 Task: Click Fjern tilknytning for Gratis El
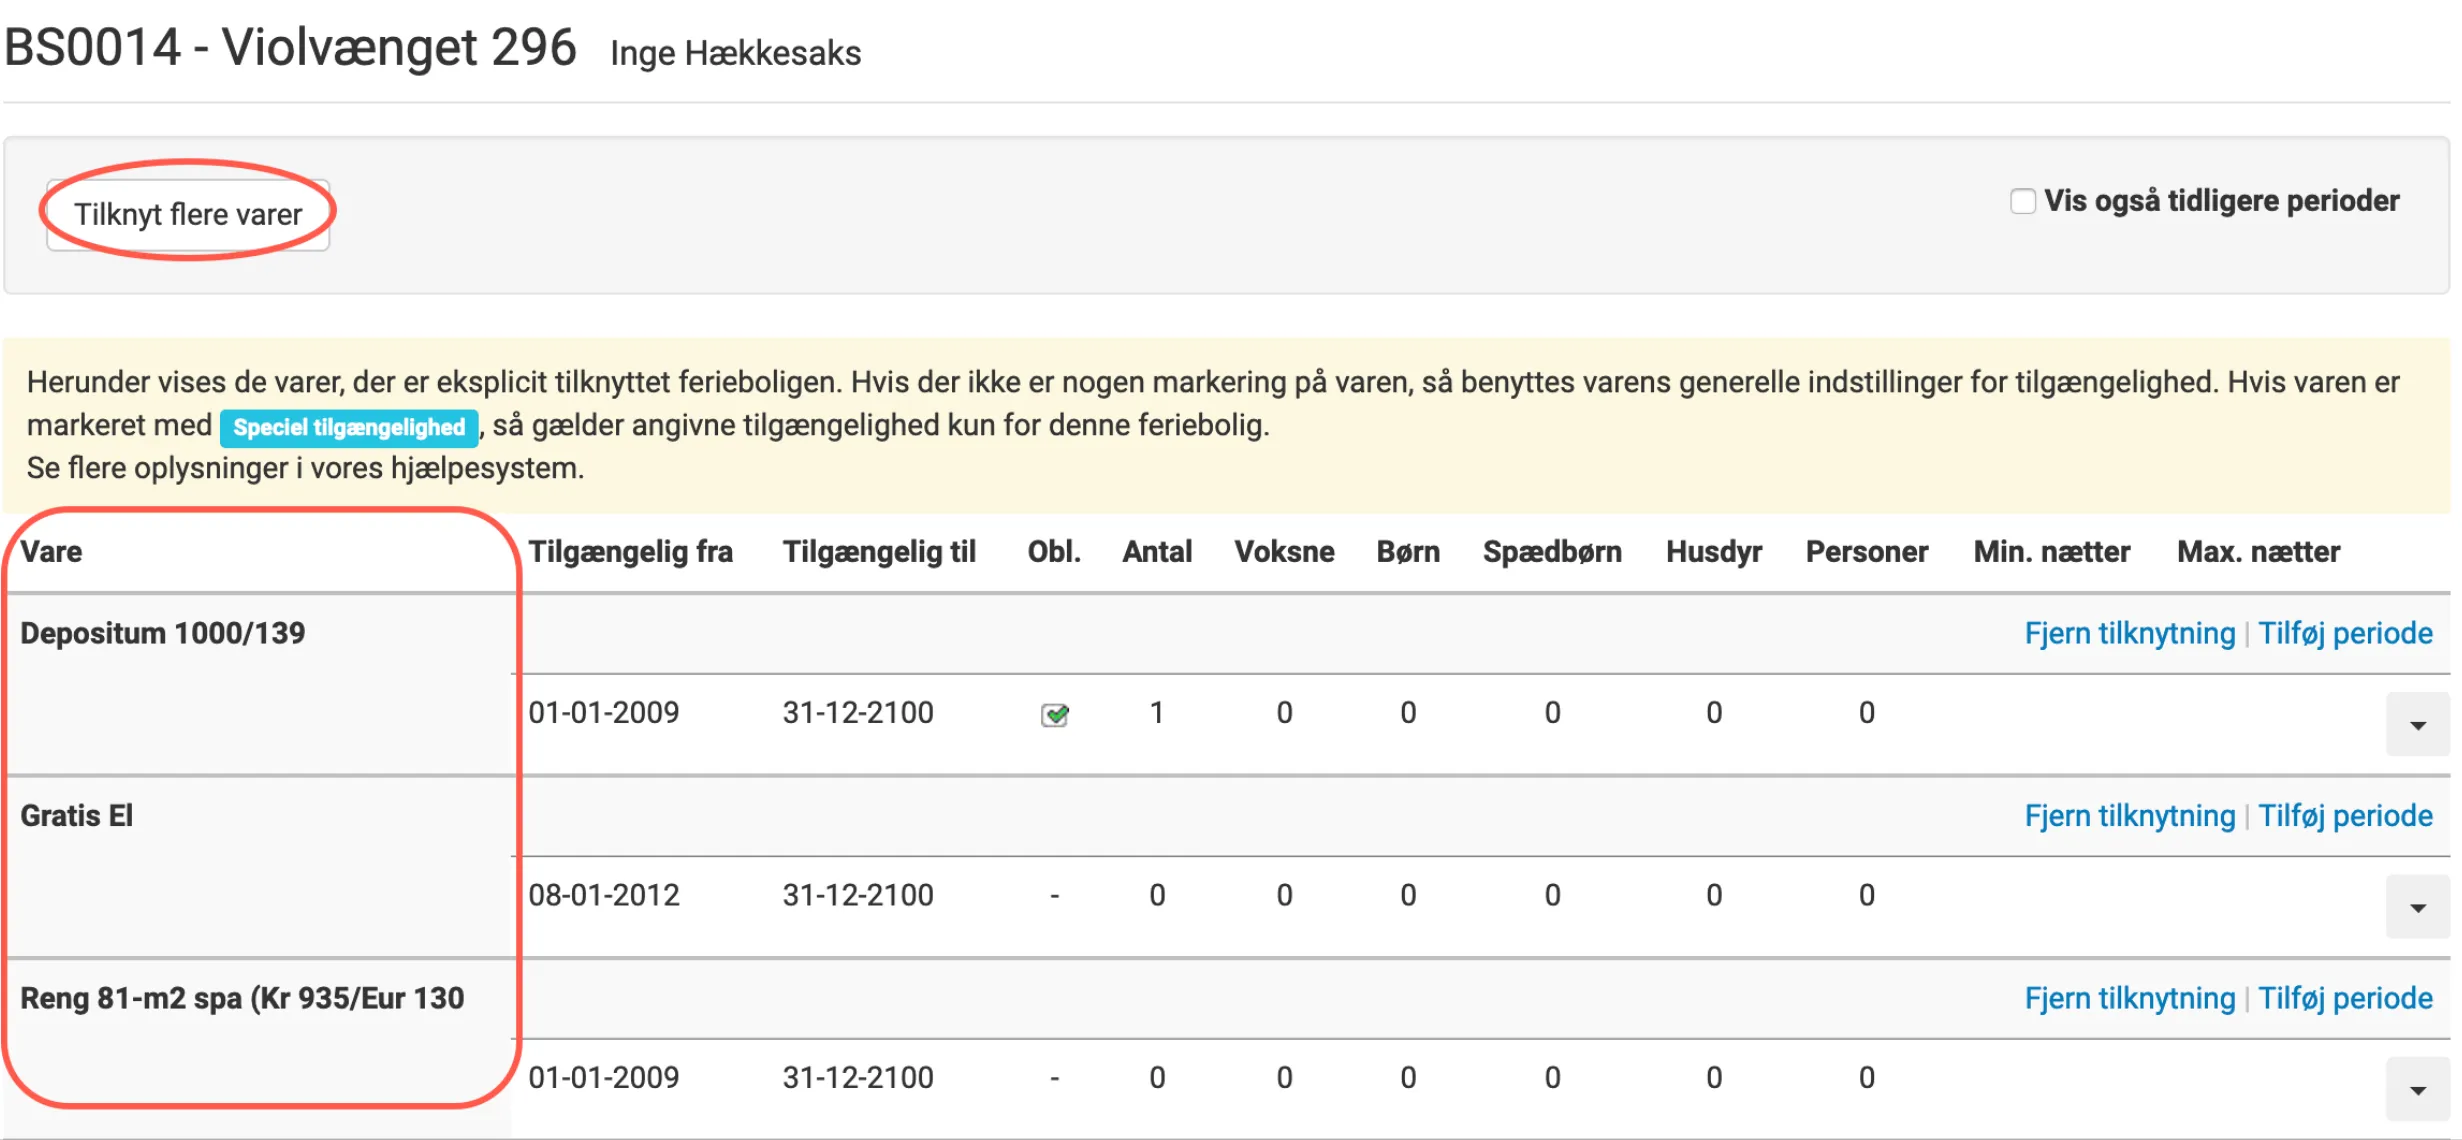[2129, 816]
